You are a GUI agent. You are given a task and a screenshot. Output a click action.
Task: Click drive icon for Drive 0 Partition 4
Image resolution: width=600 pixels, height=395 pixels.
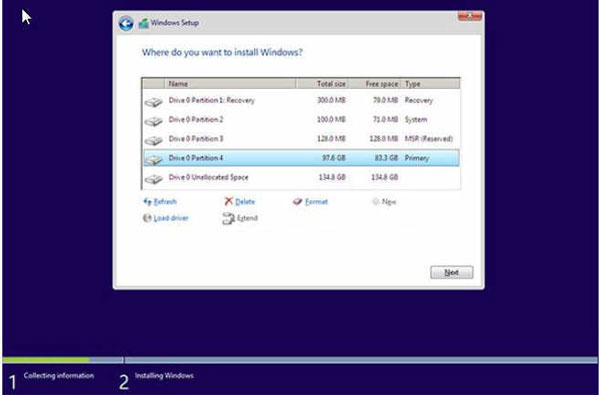[153, 159]
